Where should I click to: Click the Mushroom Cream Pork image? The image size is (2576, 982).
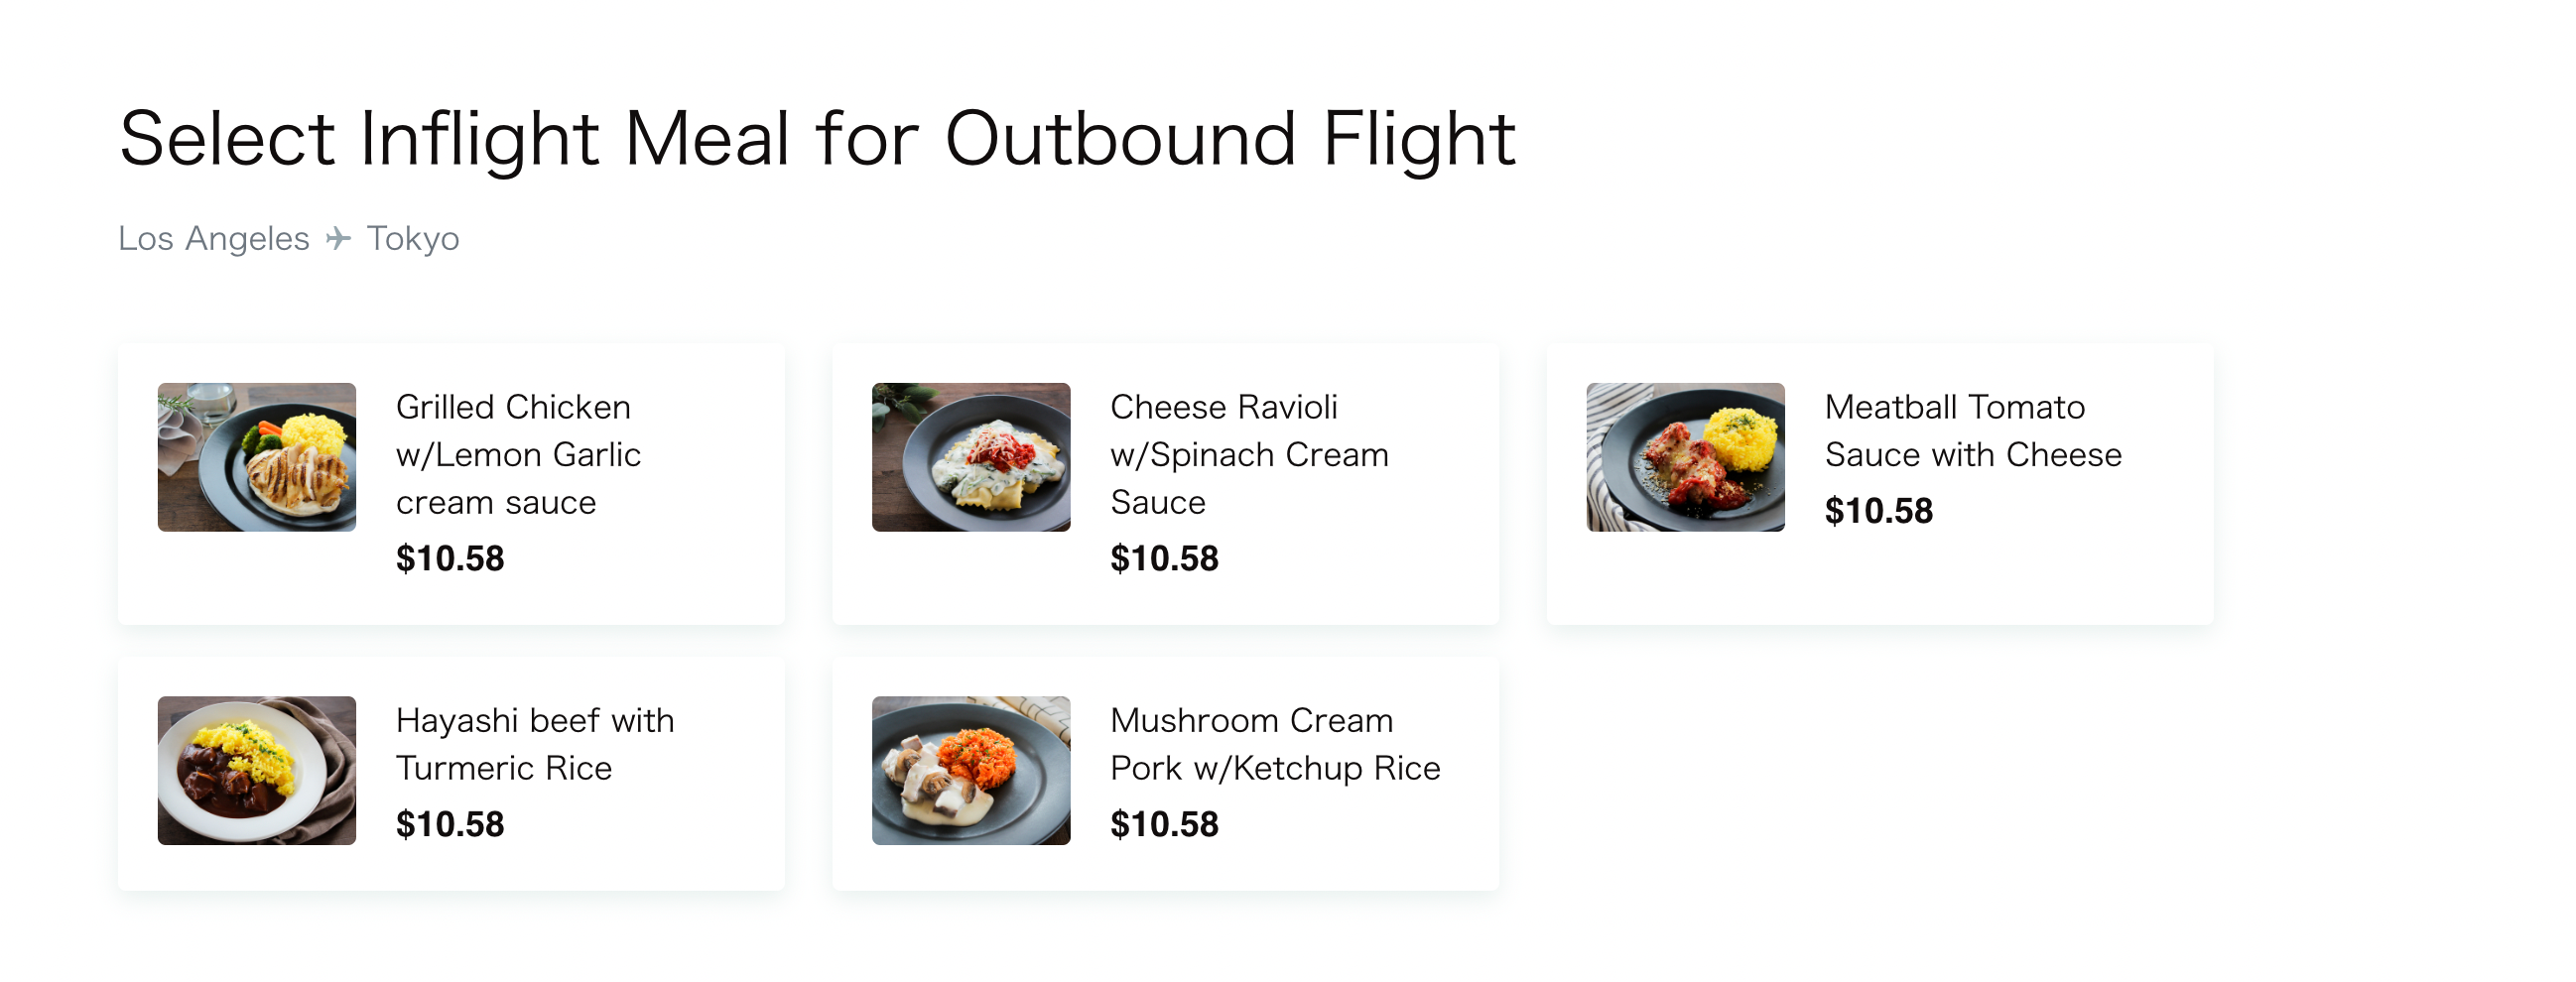click(x=970, y=770)
